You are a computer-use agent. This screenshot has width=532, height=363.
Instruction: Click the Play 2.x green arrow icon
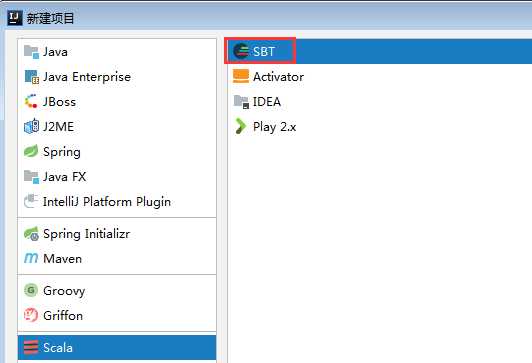click(241, 126)
